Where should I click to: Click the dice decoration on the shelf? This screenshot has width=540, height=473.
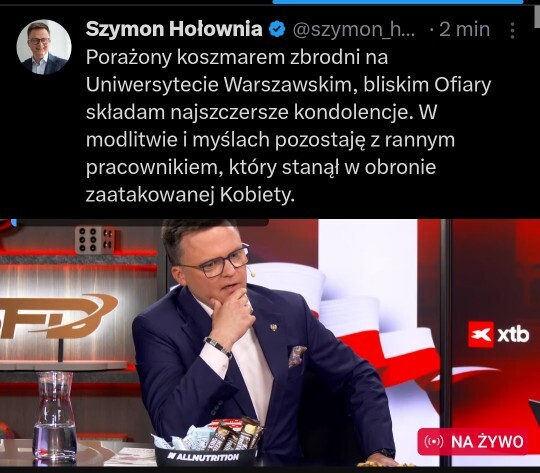[x=95, y=239]
